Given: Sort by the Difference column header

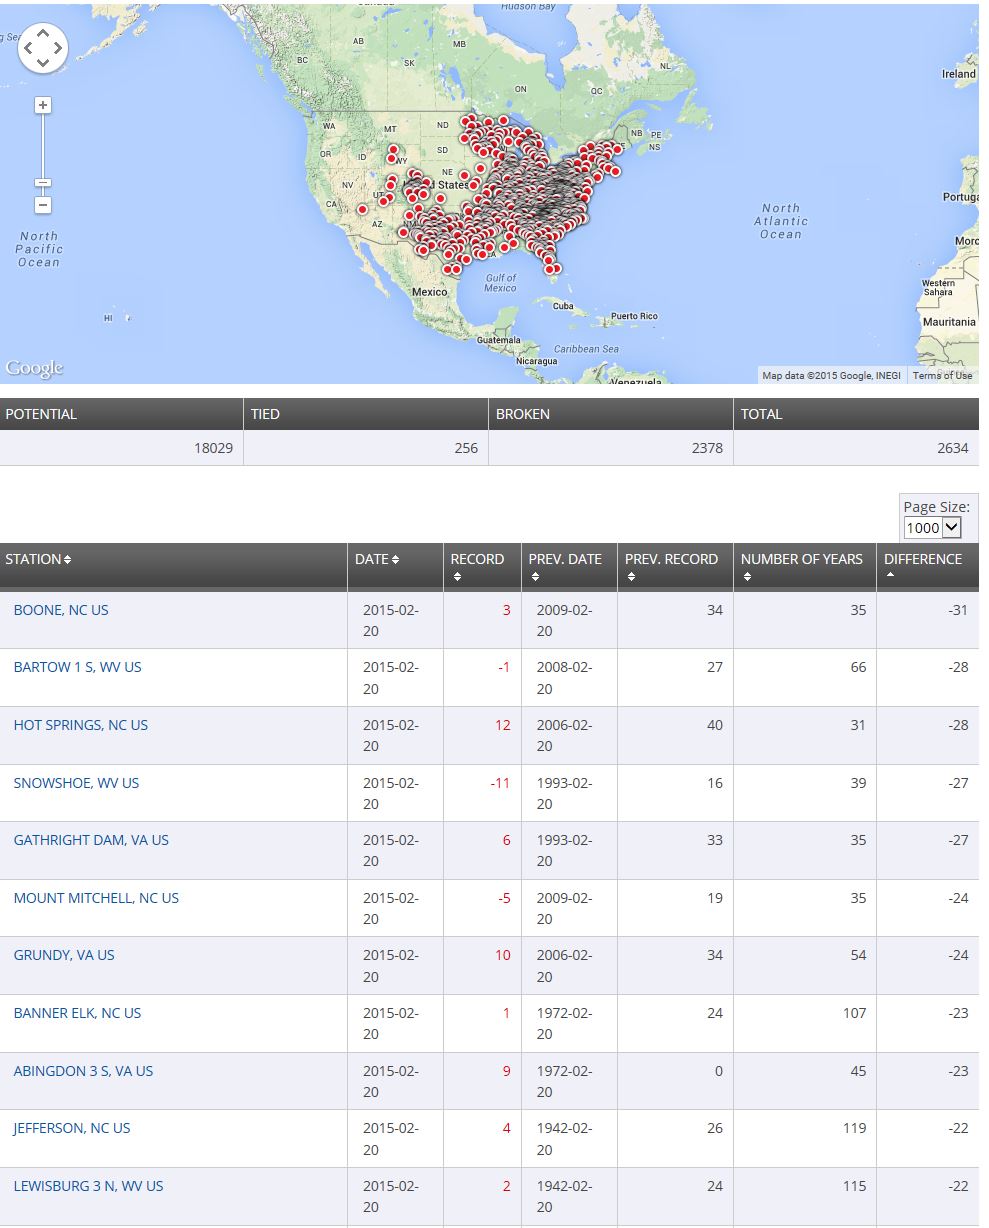Looking at the screenshot, I should pyautogui.click(x=922, y=560).
